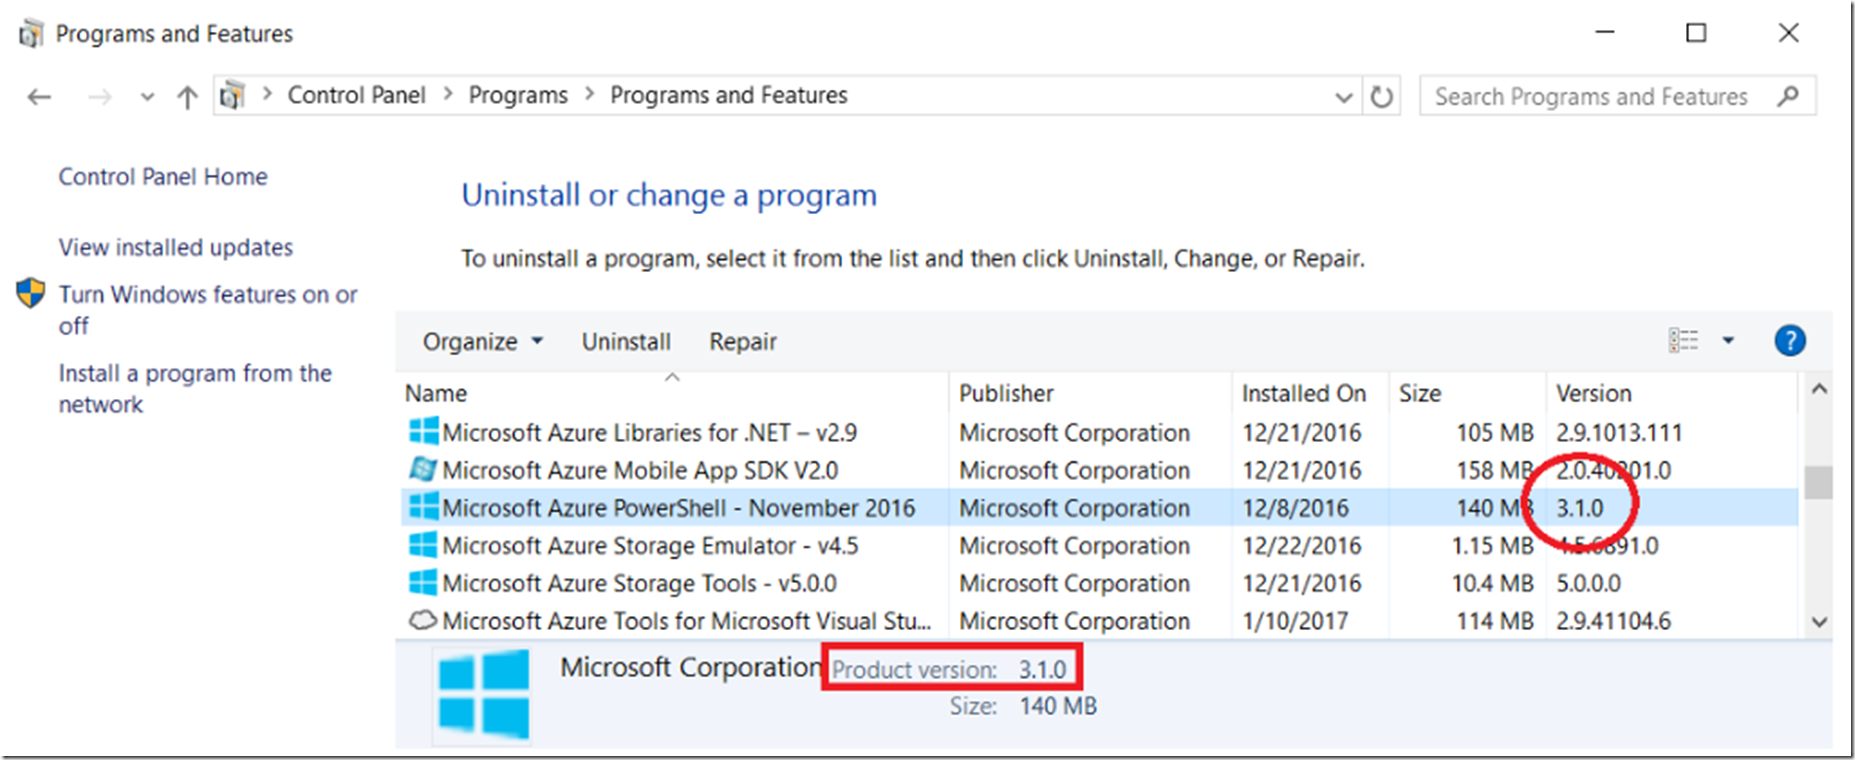Screen dimensions: 1855x760
Task: Open the blue Help button
Action: 1790,341
